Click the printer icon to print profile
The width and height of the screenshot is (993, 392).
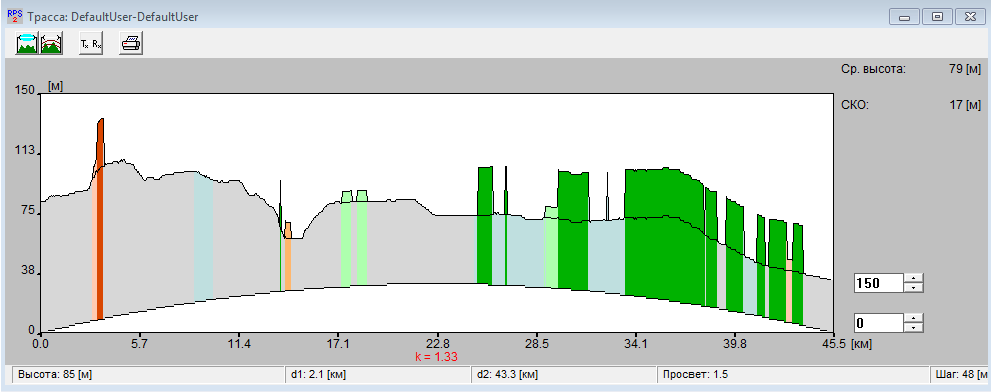point(131,44)
